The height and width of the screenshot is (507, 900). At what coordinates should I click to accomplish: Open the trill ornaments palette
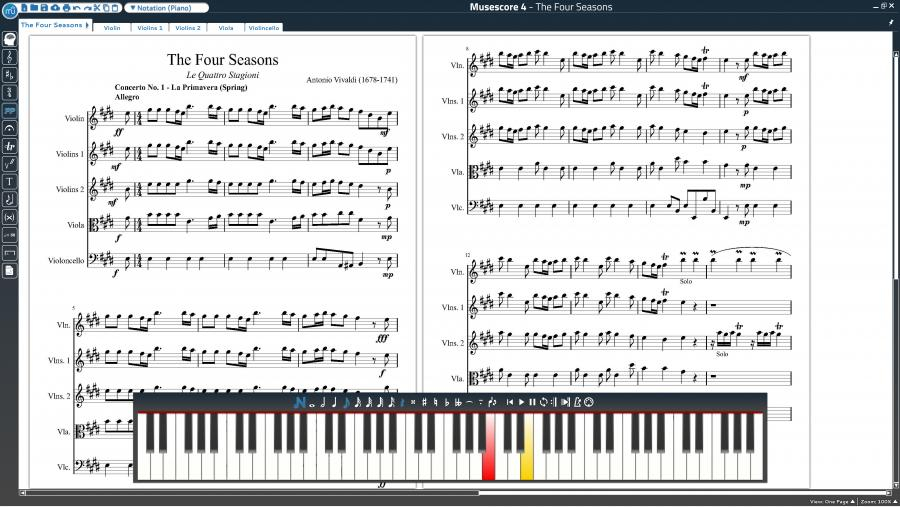point(10,146)
